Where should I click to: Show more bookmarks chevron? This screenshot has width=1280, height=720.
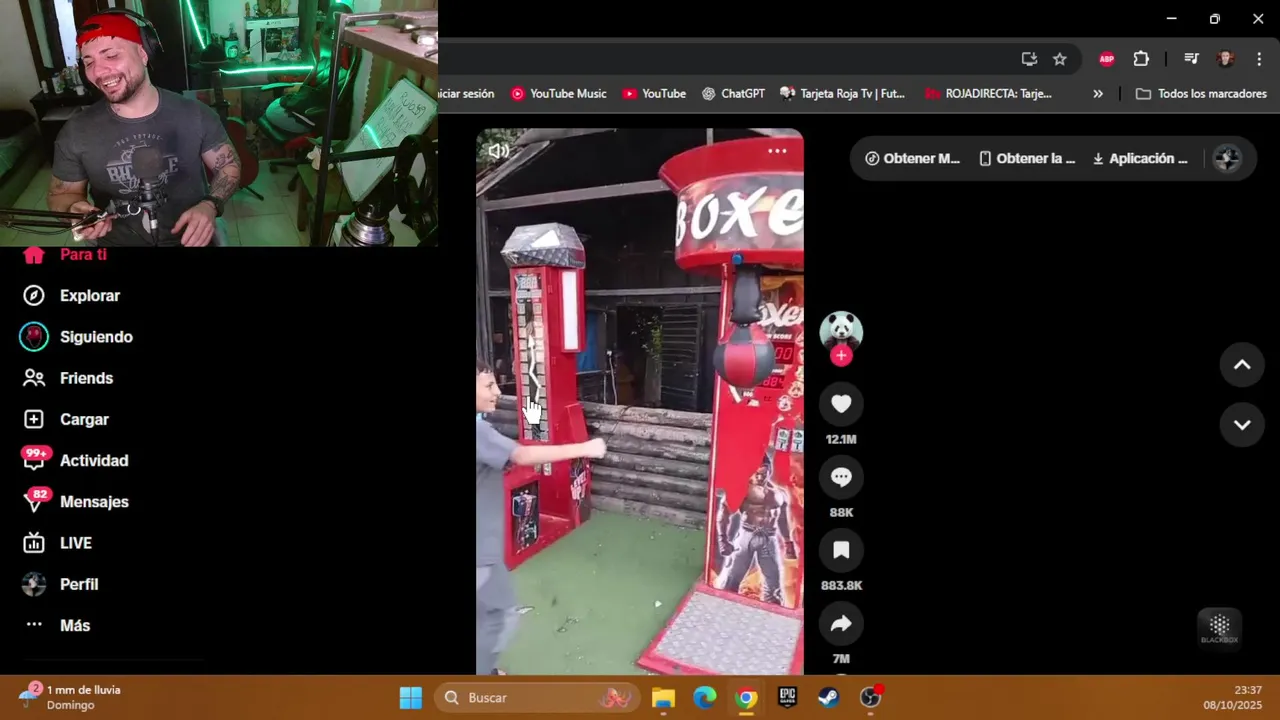click(1098, 94)
